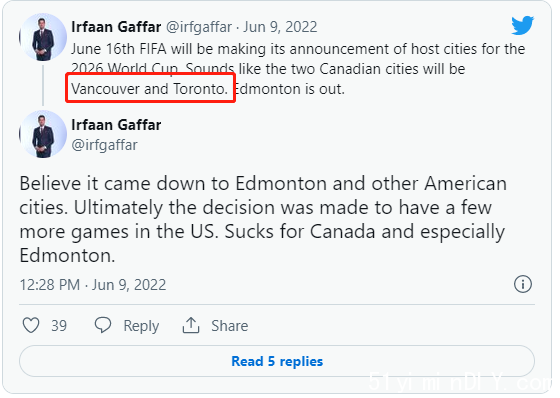Click the highlighted Vancouver and Toronto text
This screenshot has width=560, height=398.
tap(150, 89)
